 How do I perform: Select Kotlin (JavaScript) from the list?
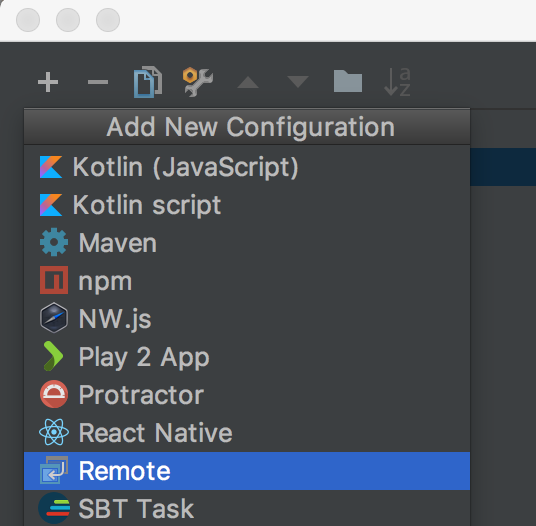point(247,167)
